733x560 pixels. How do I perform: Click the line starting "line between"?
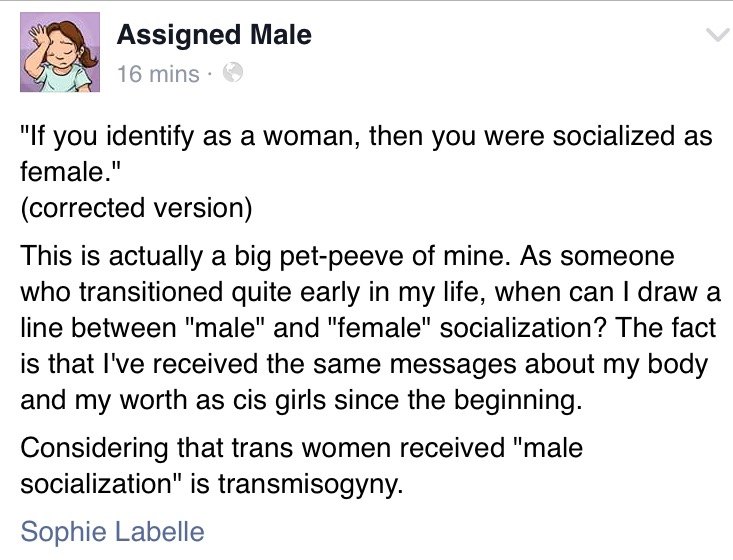click(368, 328)
